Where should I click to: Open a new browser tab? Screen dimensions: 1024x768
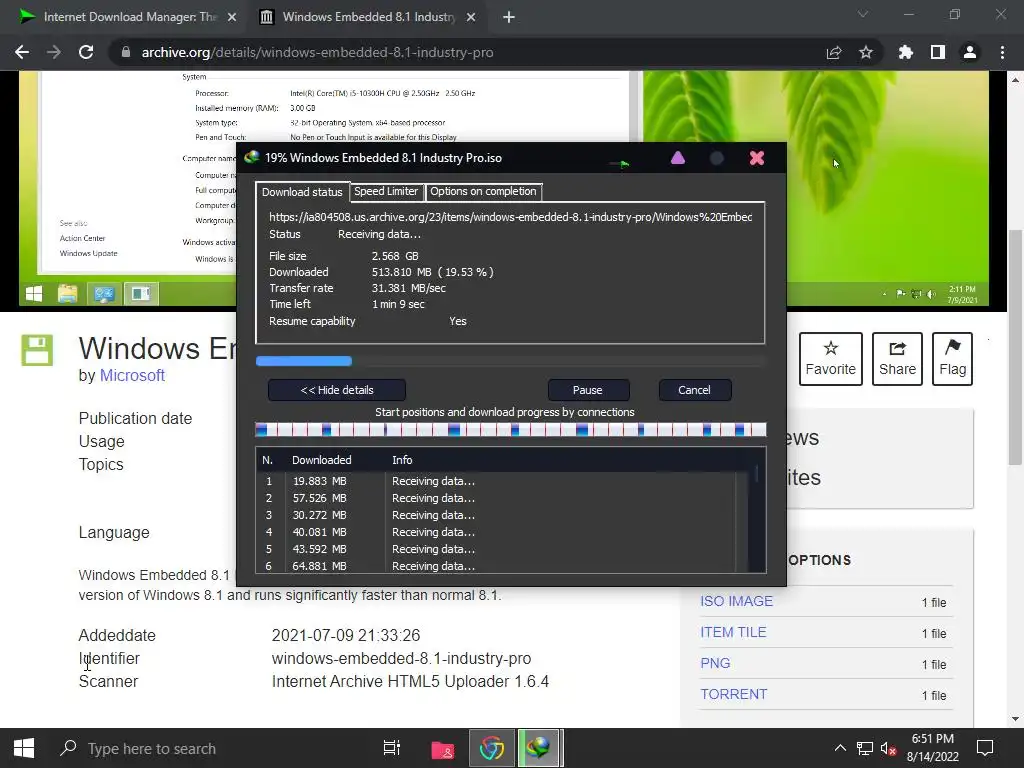tap(509, 17)
